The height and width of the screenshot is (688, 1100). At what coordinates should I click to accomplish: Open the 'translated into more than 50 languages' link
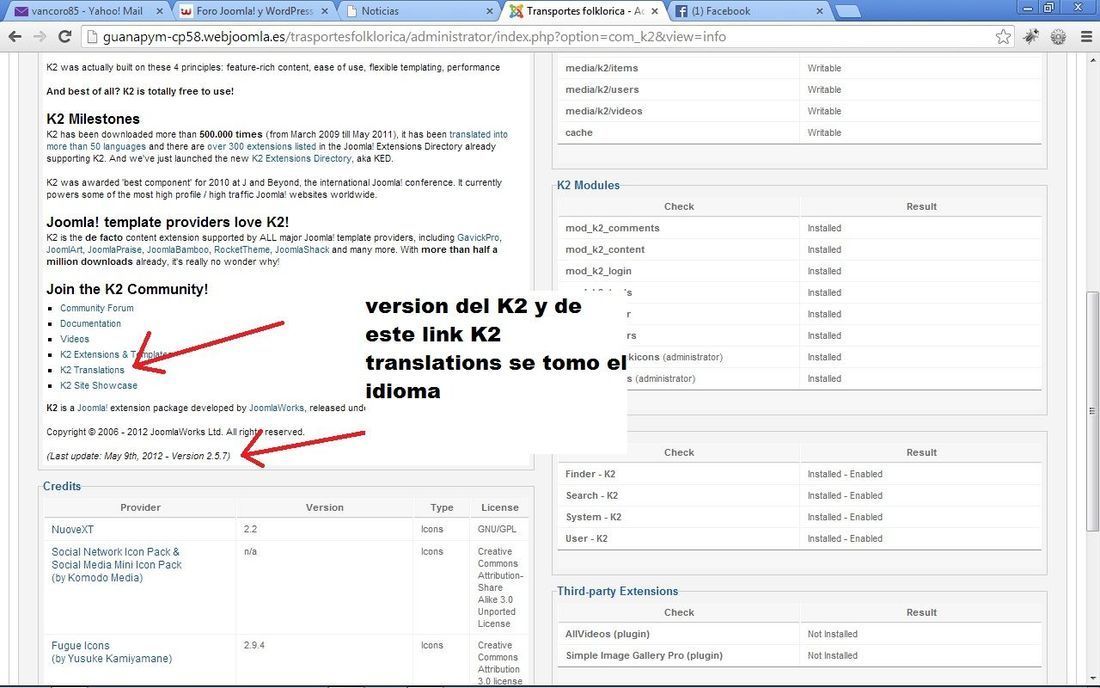pos(277,140)
